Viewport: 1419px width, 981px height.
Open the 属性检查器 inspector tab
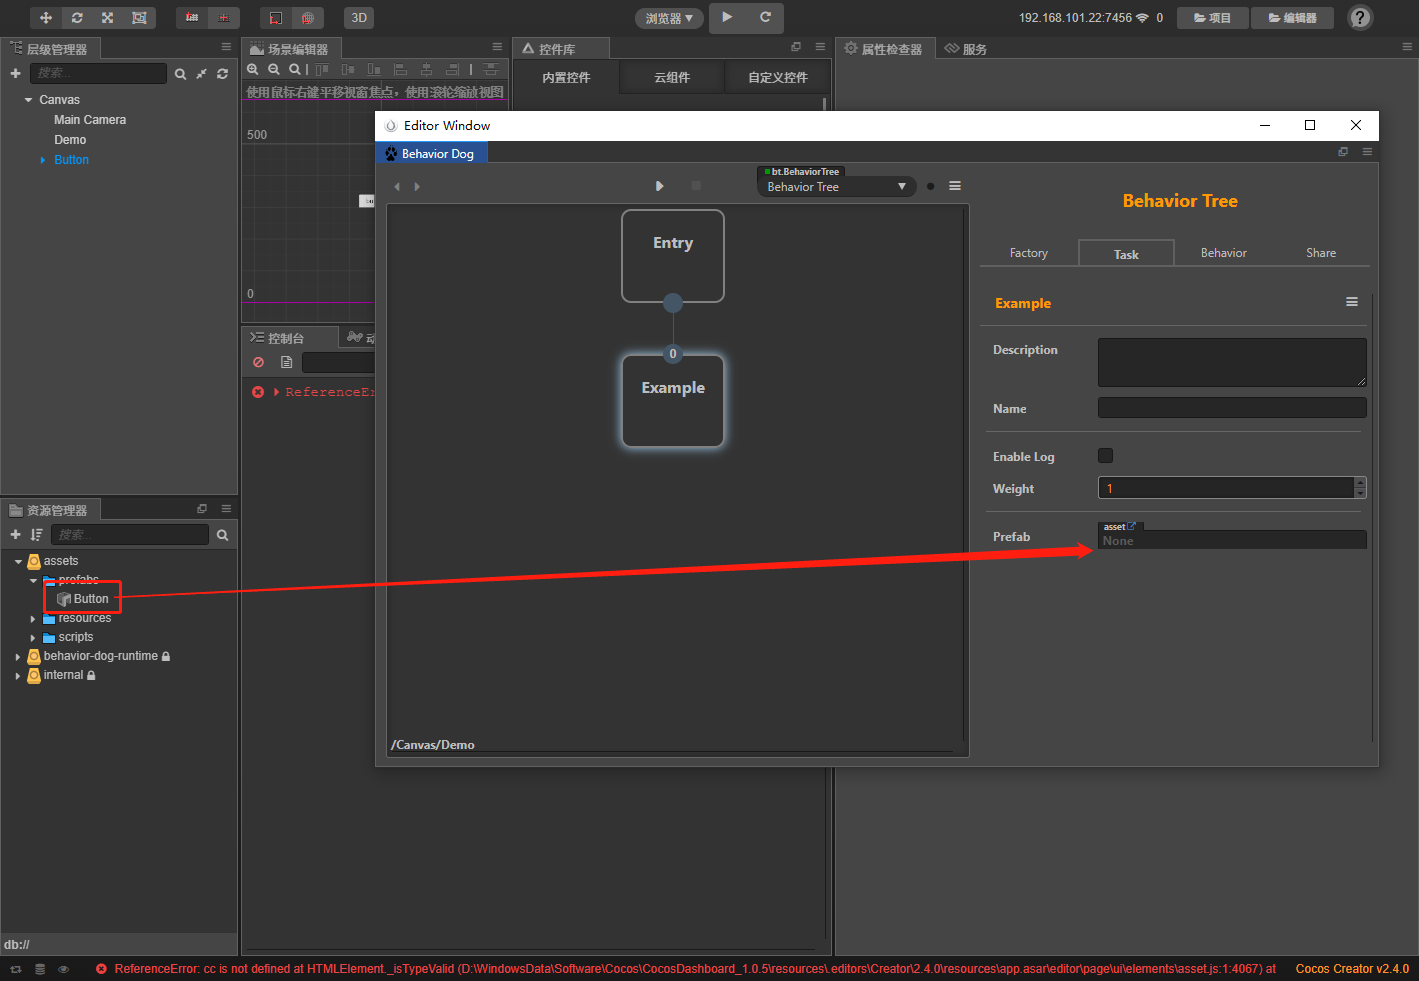coord(884,49)
